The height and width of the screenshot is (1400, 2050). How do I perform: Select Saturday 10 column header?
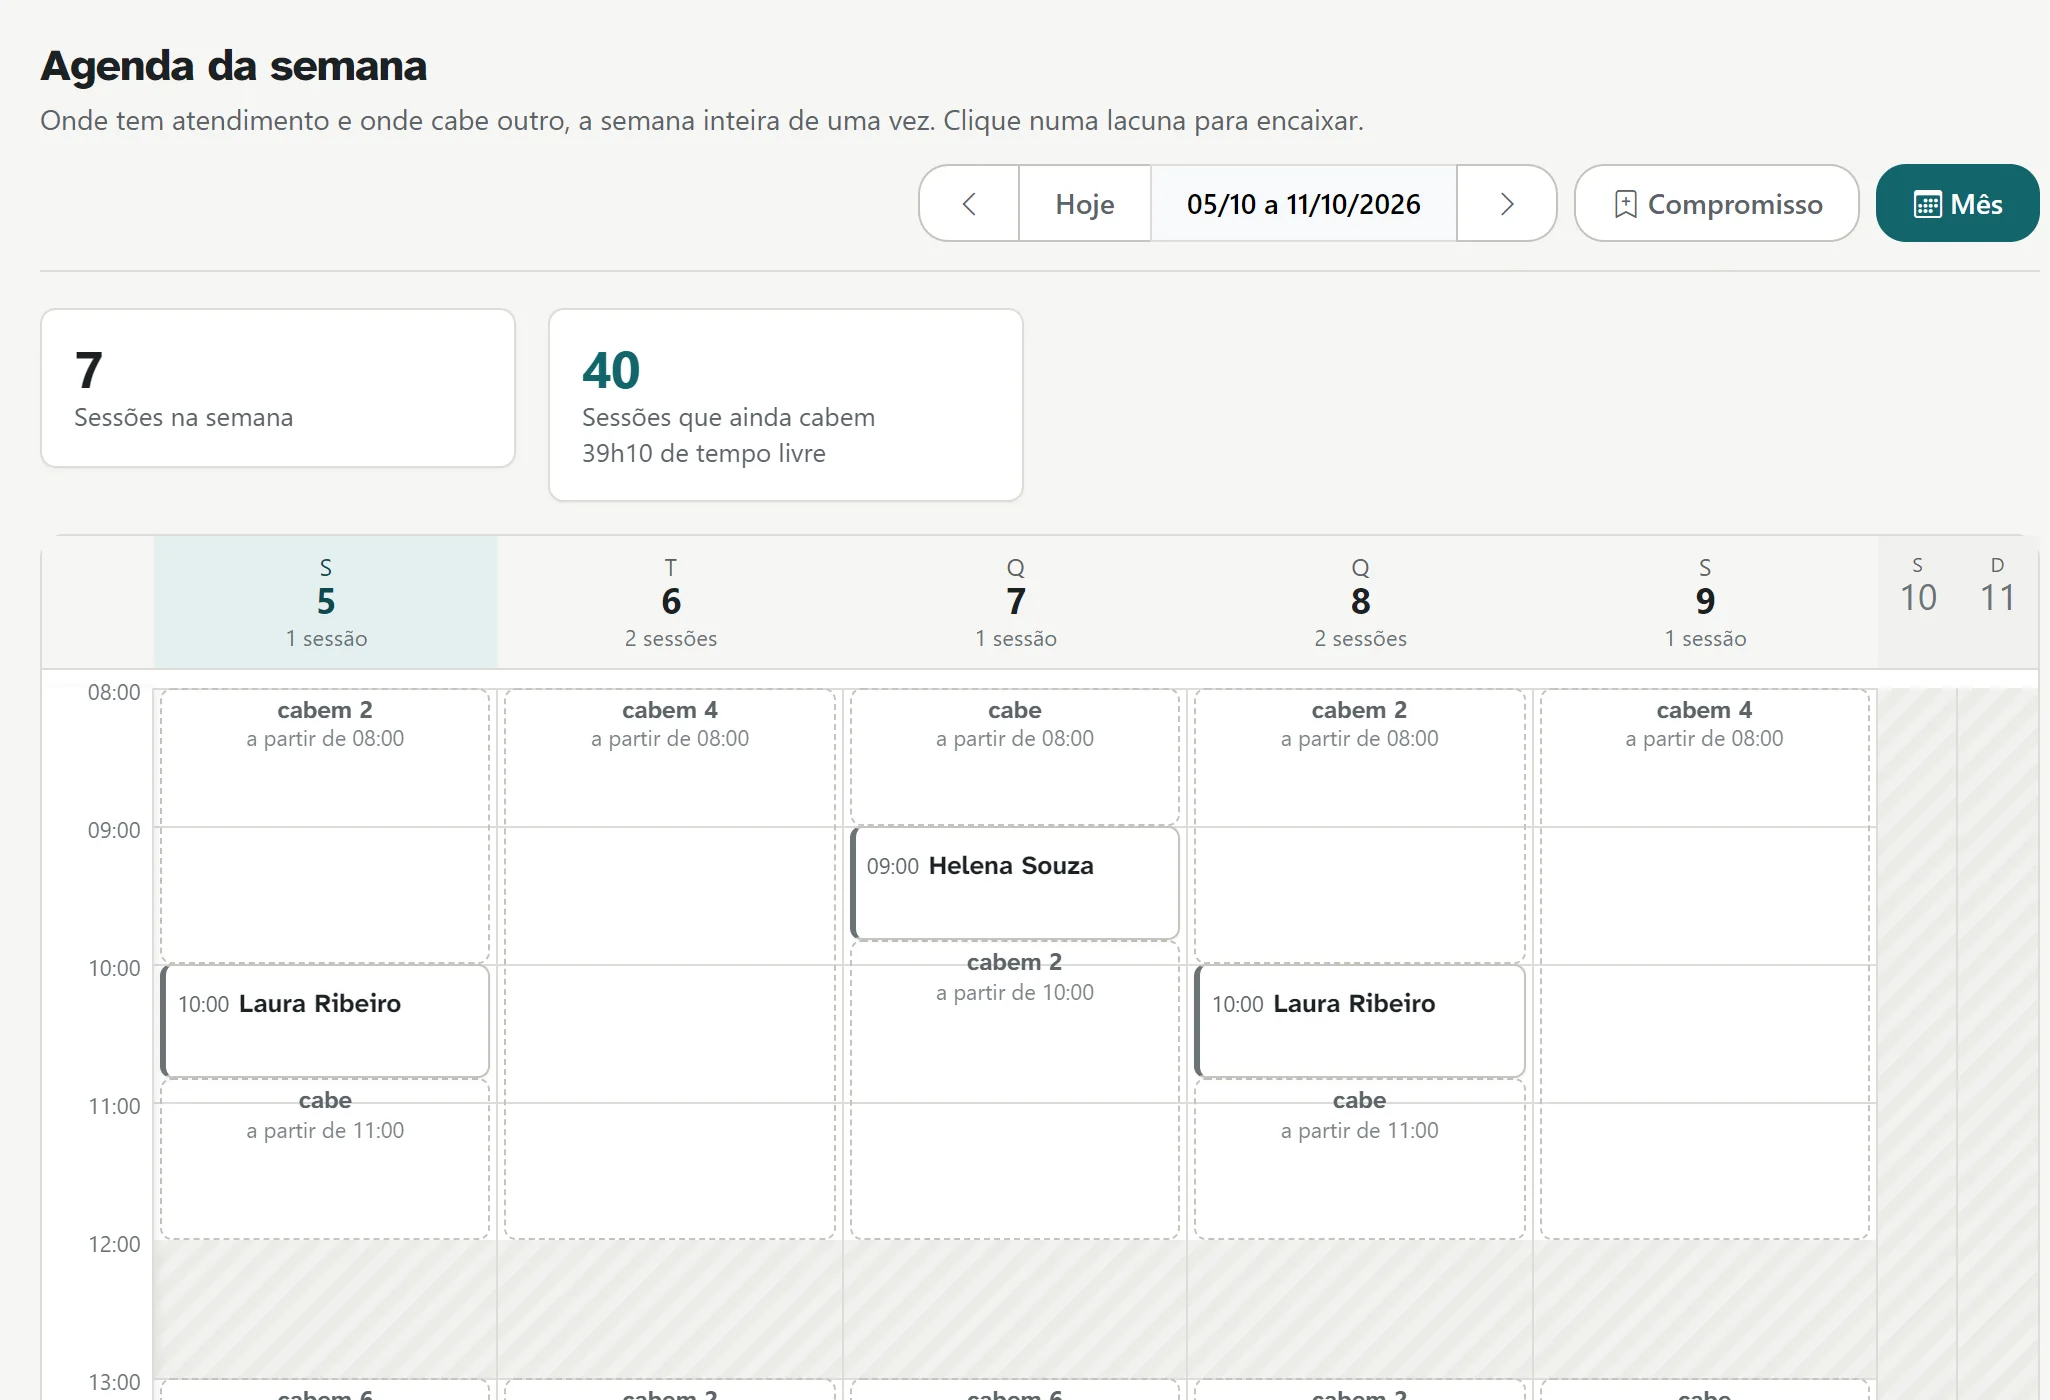point(1918,586)
